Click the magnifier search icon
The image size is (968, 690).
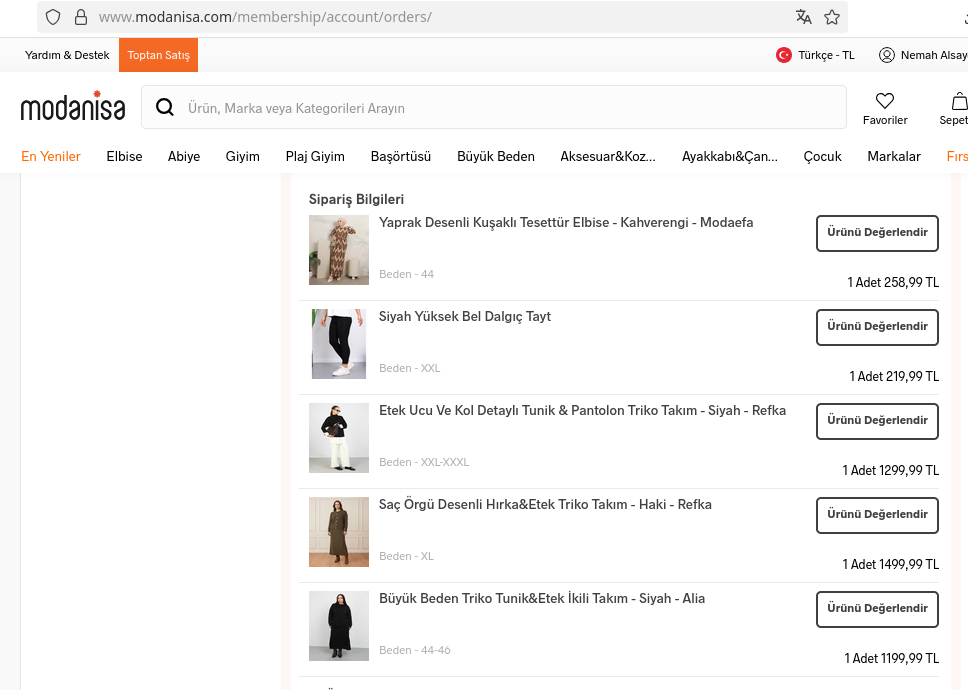point(165,107)
